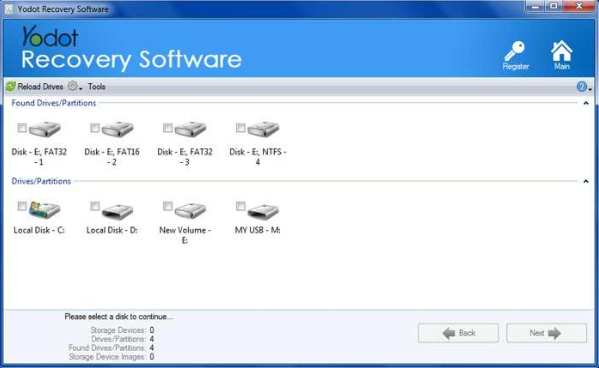Screen dimensions: 599x368
Task: Click 'Please select a disk to continue...' message
Action: coord(119,316)
